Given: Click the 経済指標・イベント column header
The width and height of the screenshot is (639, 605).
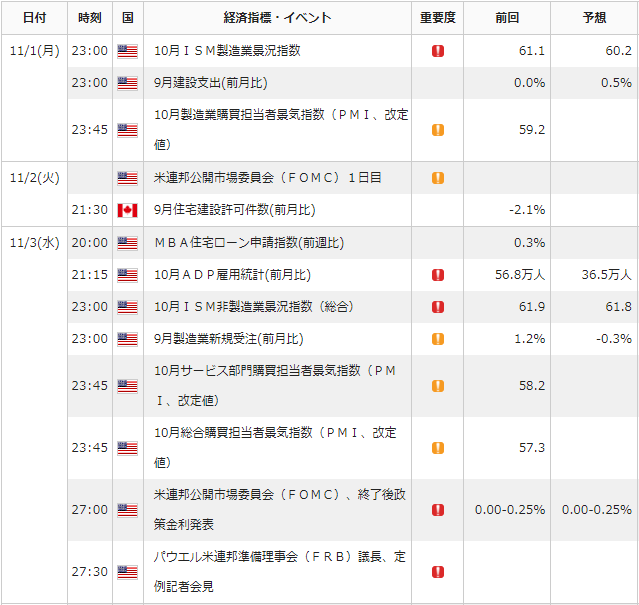Looking at the screenshot, I should coord(278,18).
